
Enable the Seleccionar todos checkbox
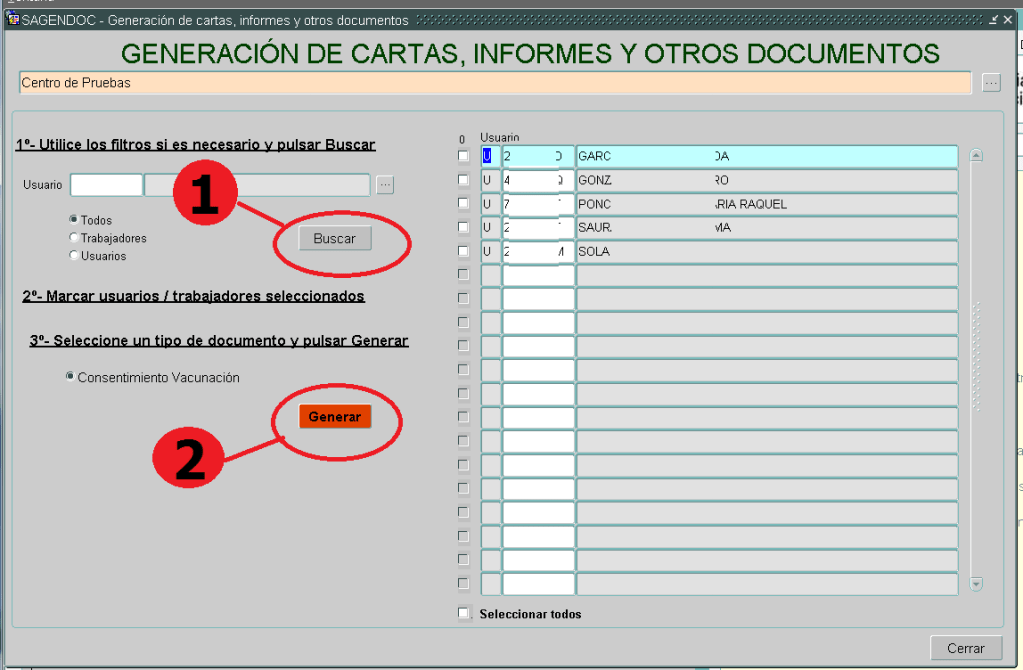click(x=462, y=613)
